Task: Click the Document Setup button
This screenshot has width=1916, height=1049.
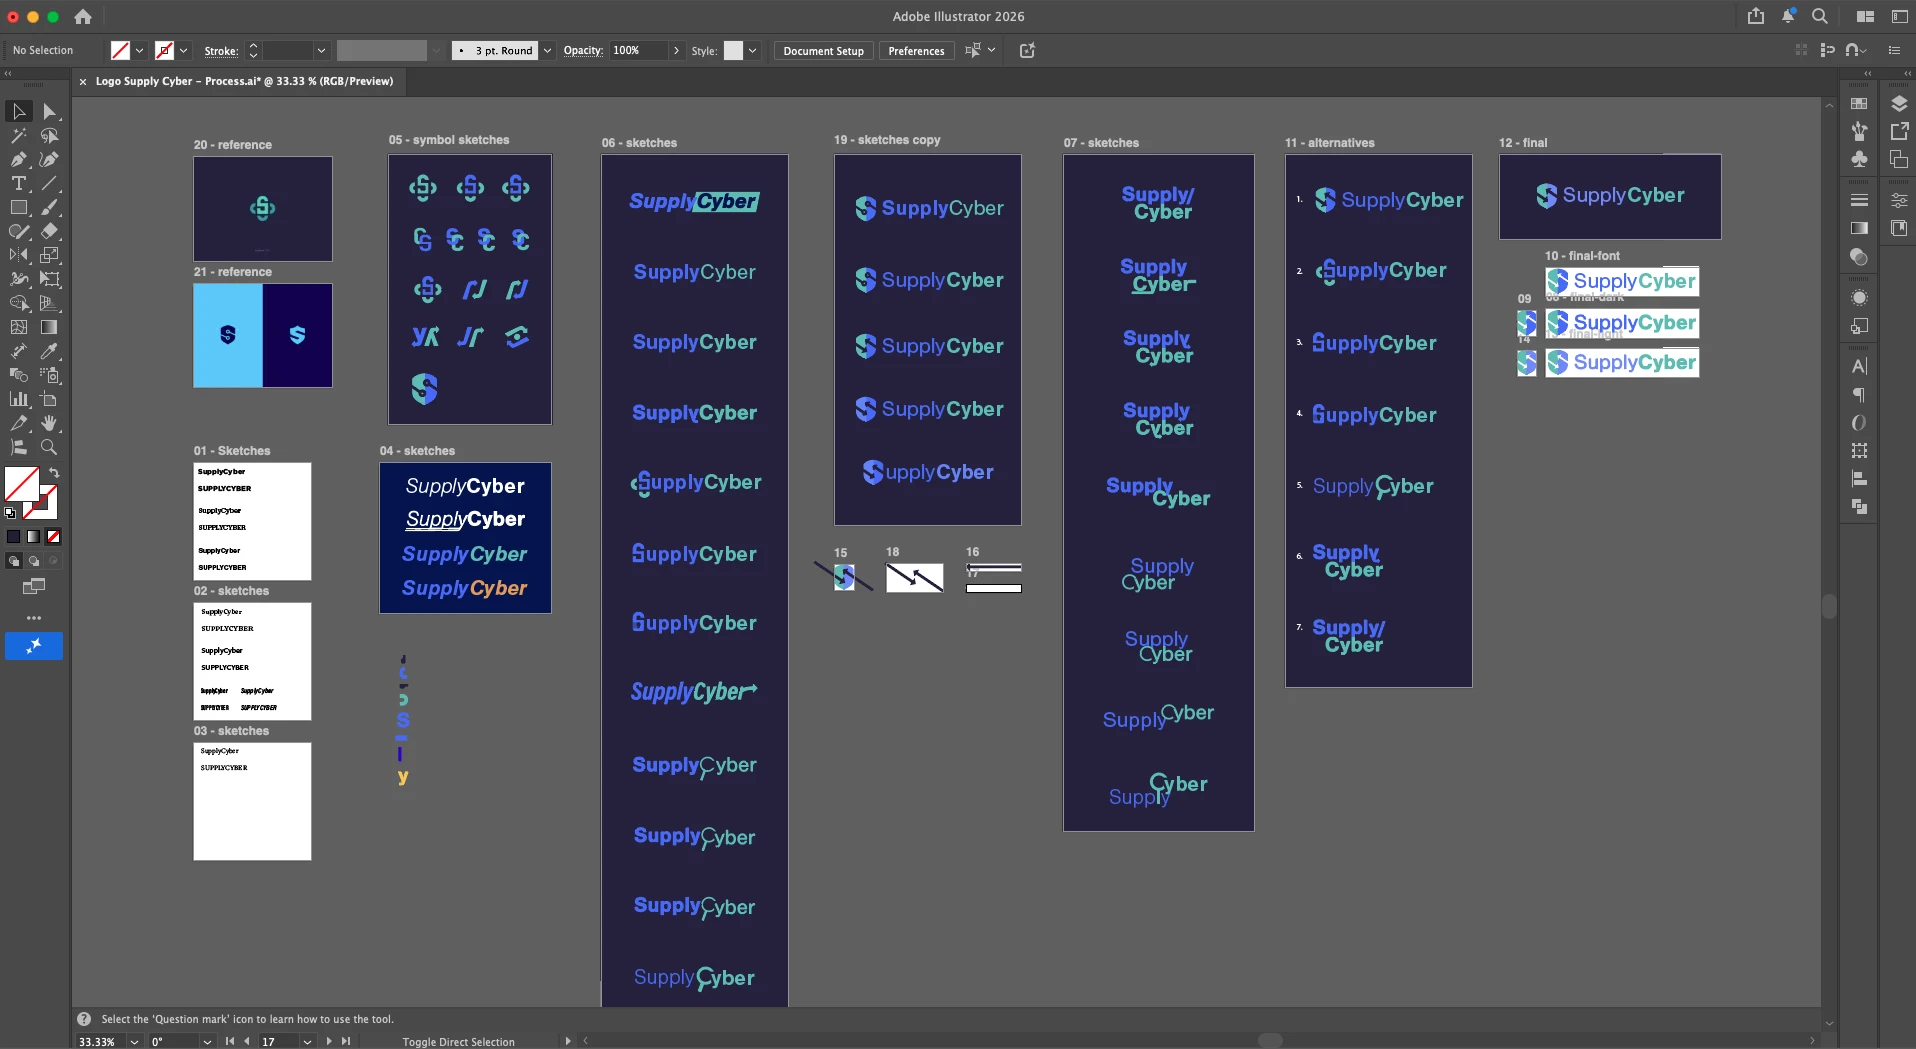Action: (x=823, y=50)
